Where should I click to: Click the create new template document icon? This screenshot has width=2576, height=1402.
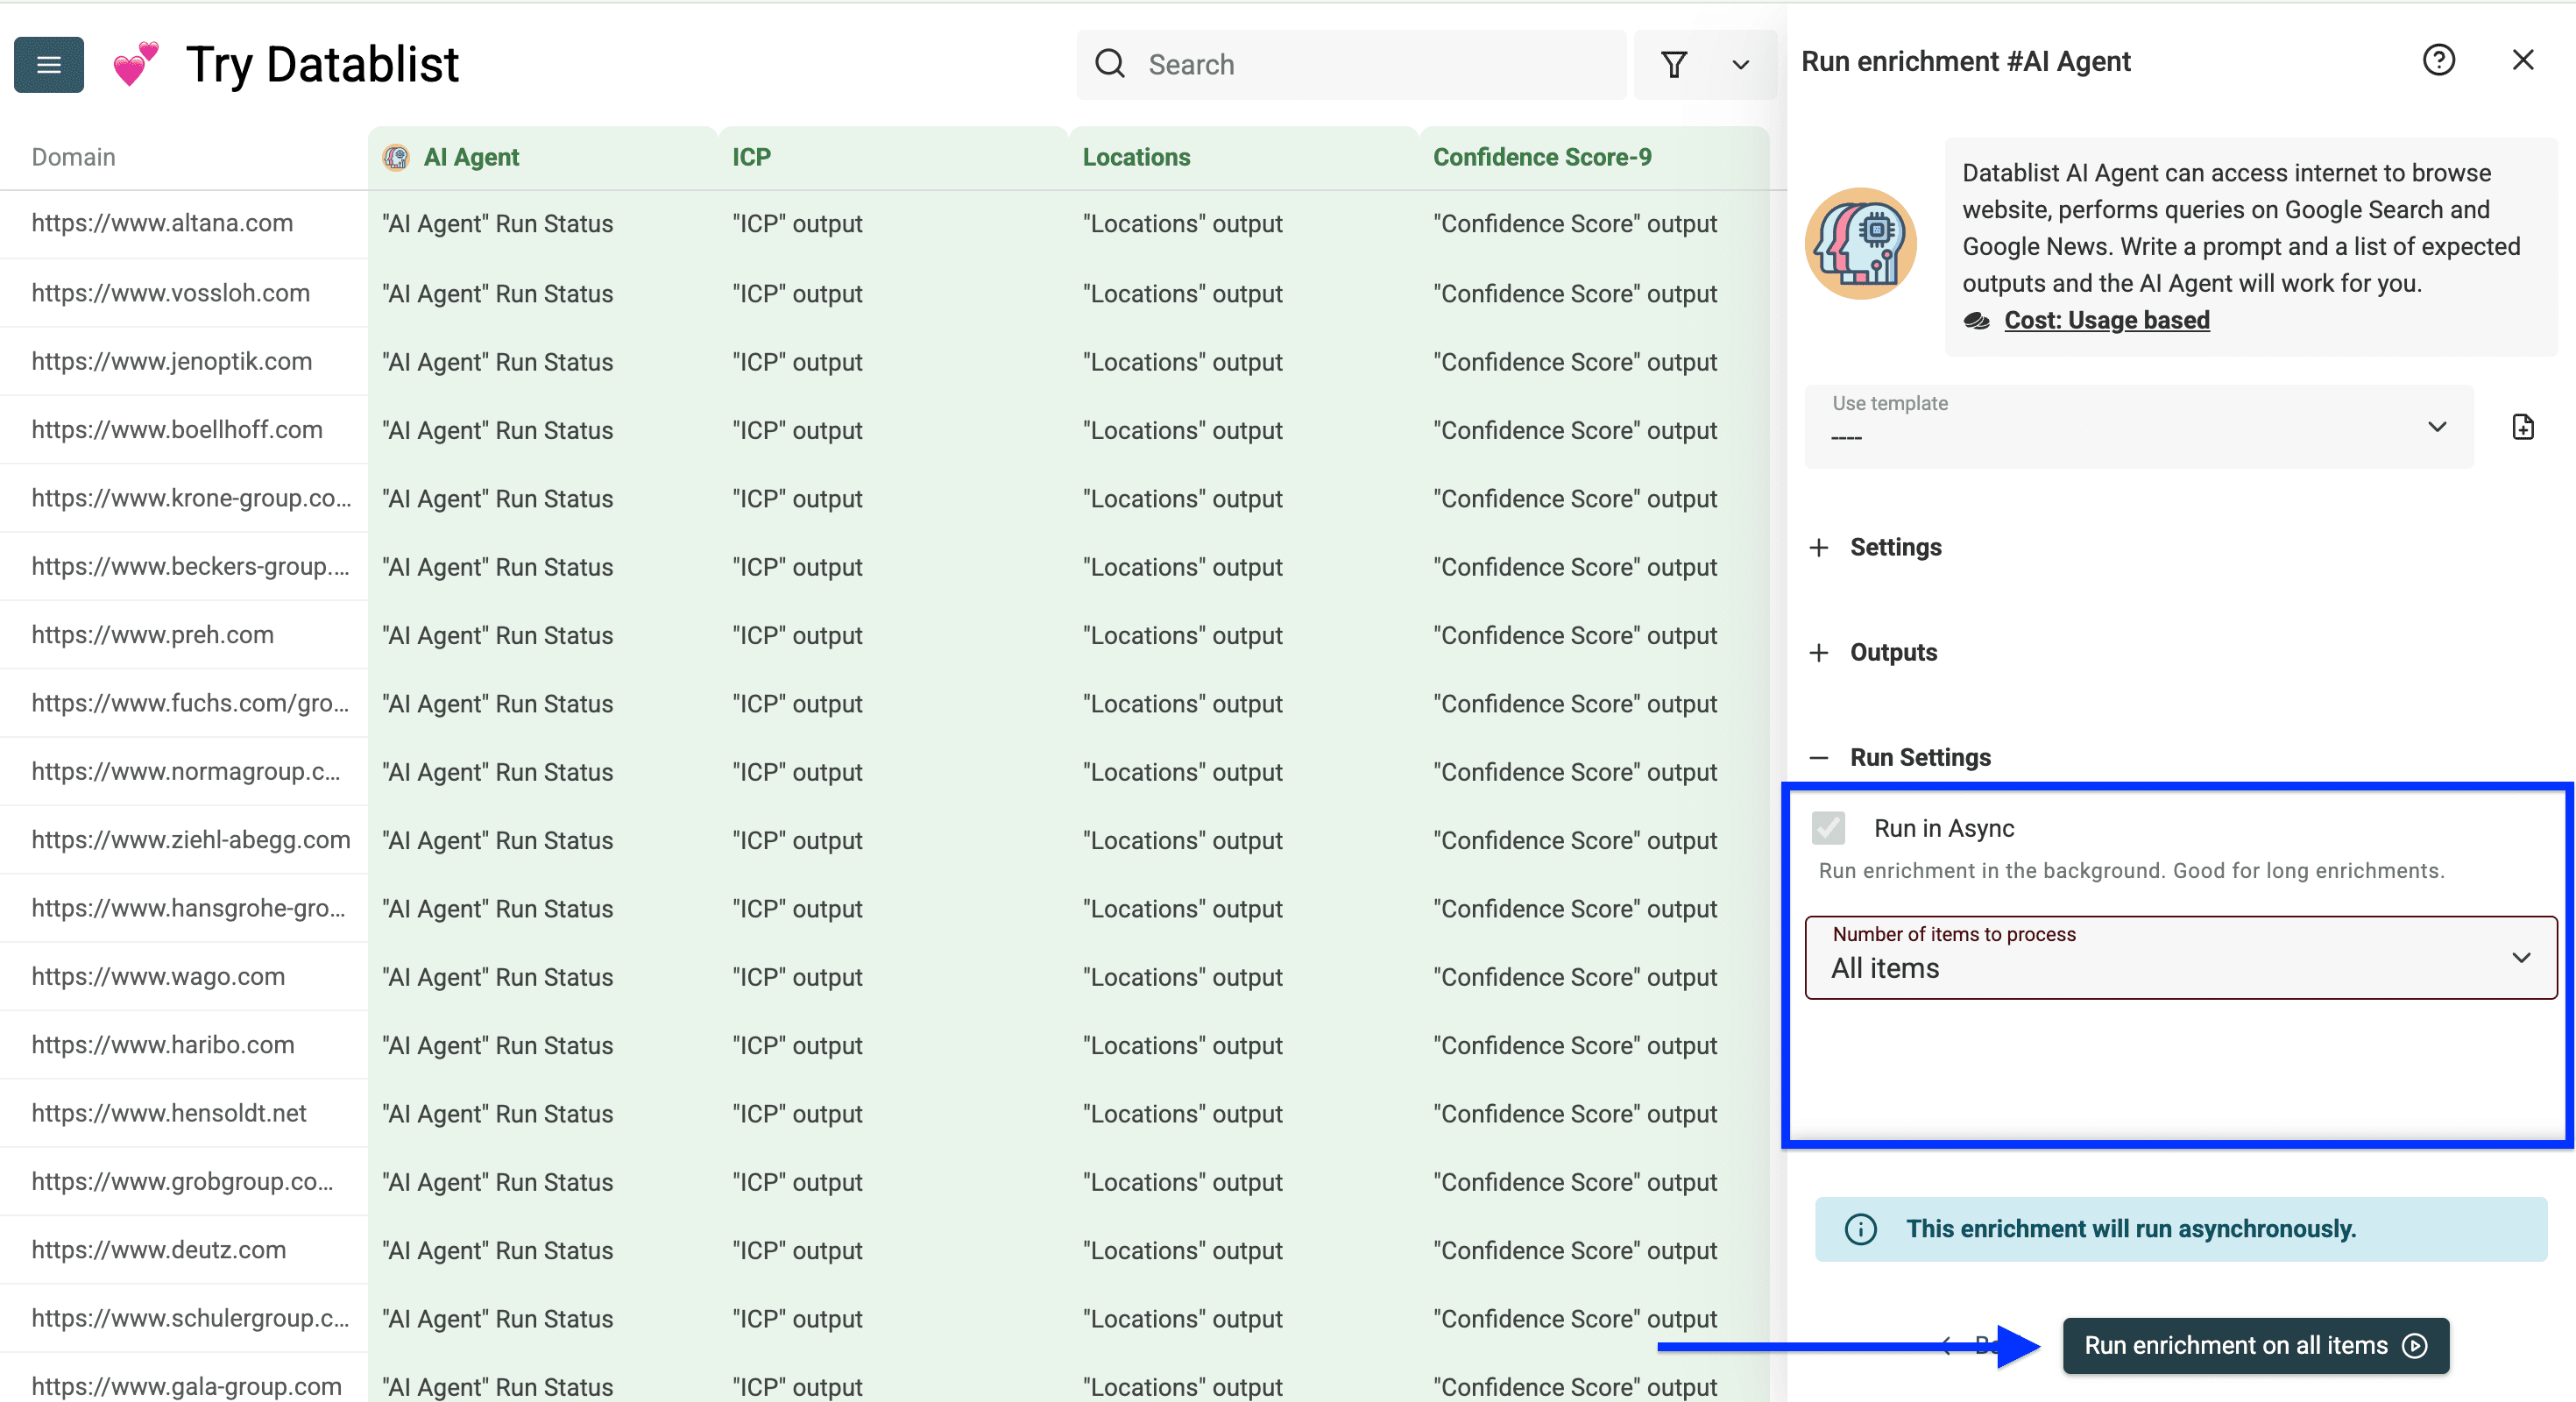[2523, 426]
